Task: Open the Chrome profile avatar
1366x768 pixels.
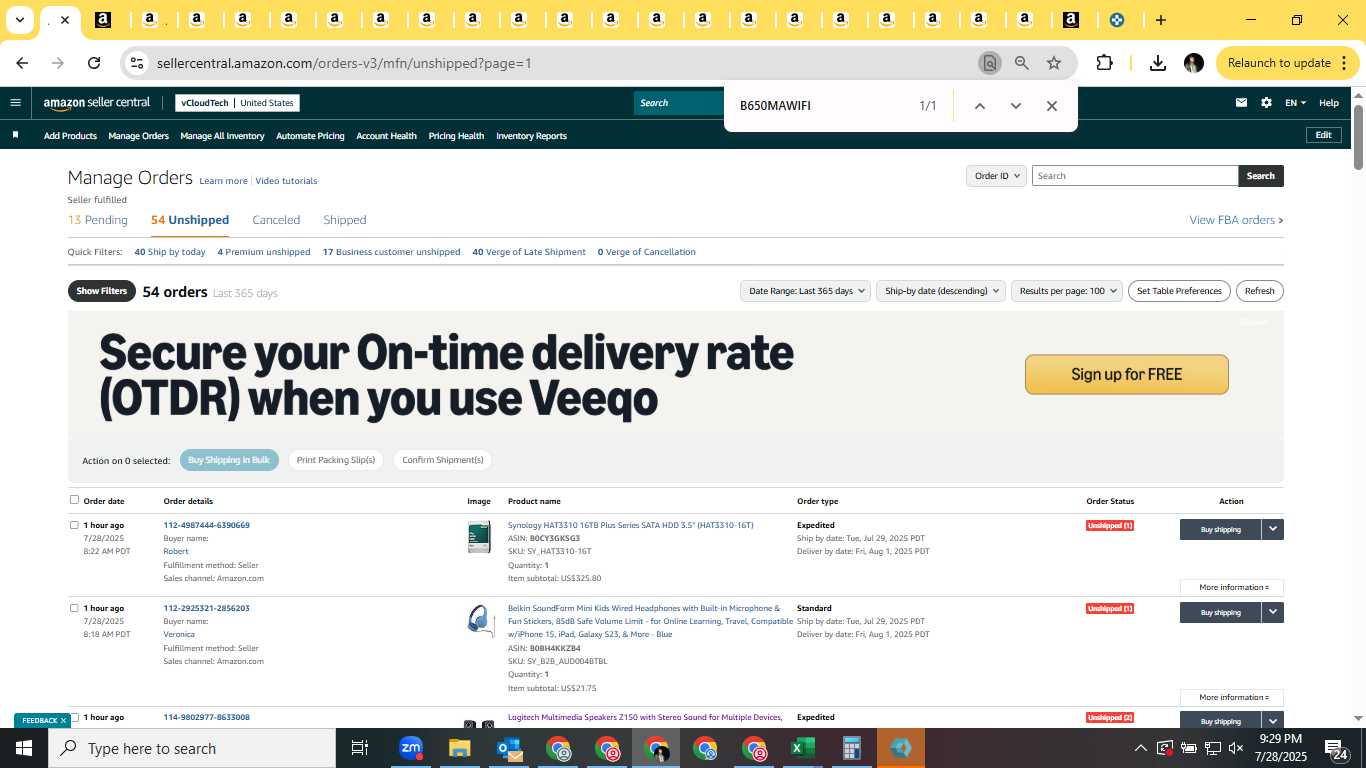Action: [x=1193, y=63]
